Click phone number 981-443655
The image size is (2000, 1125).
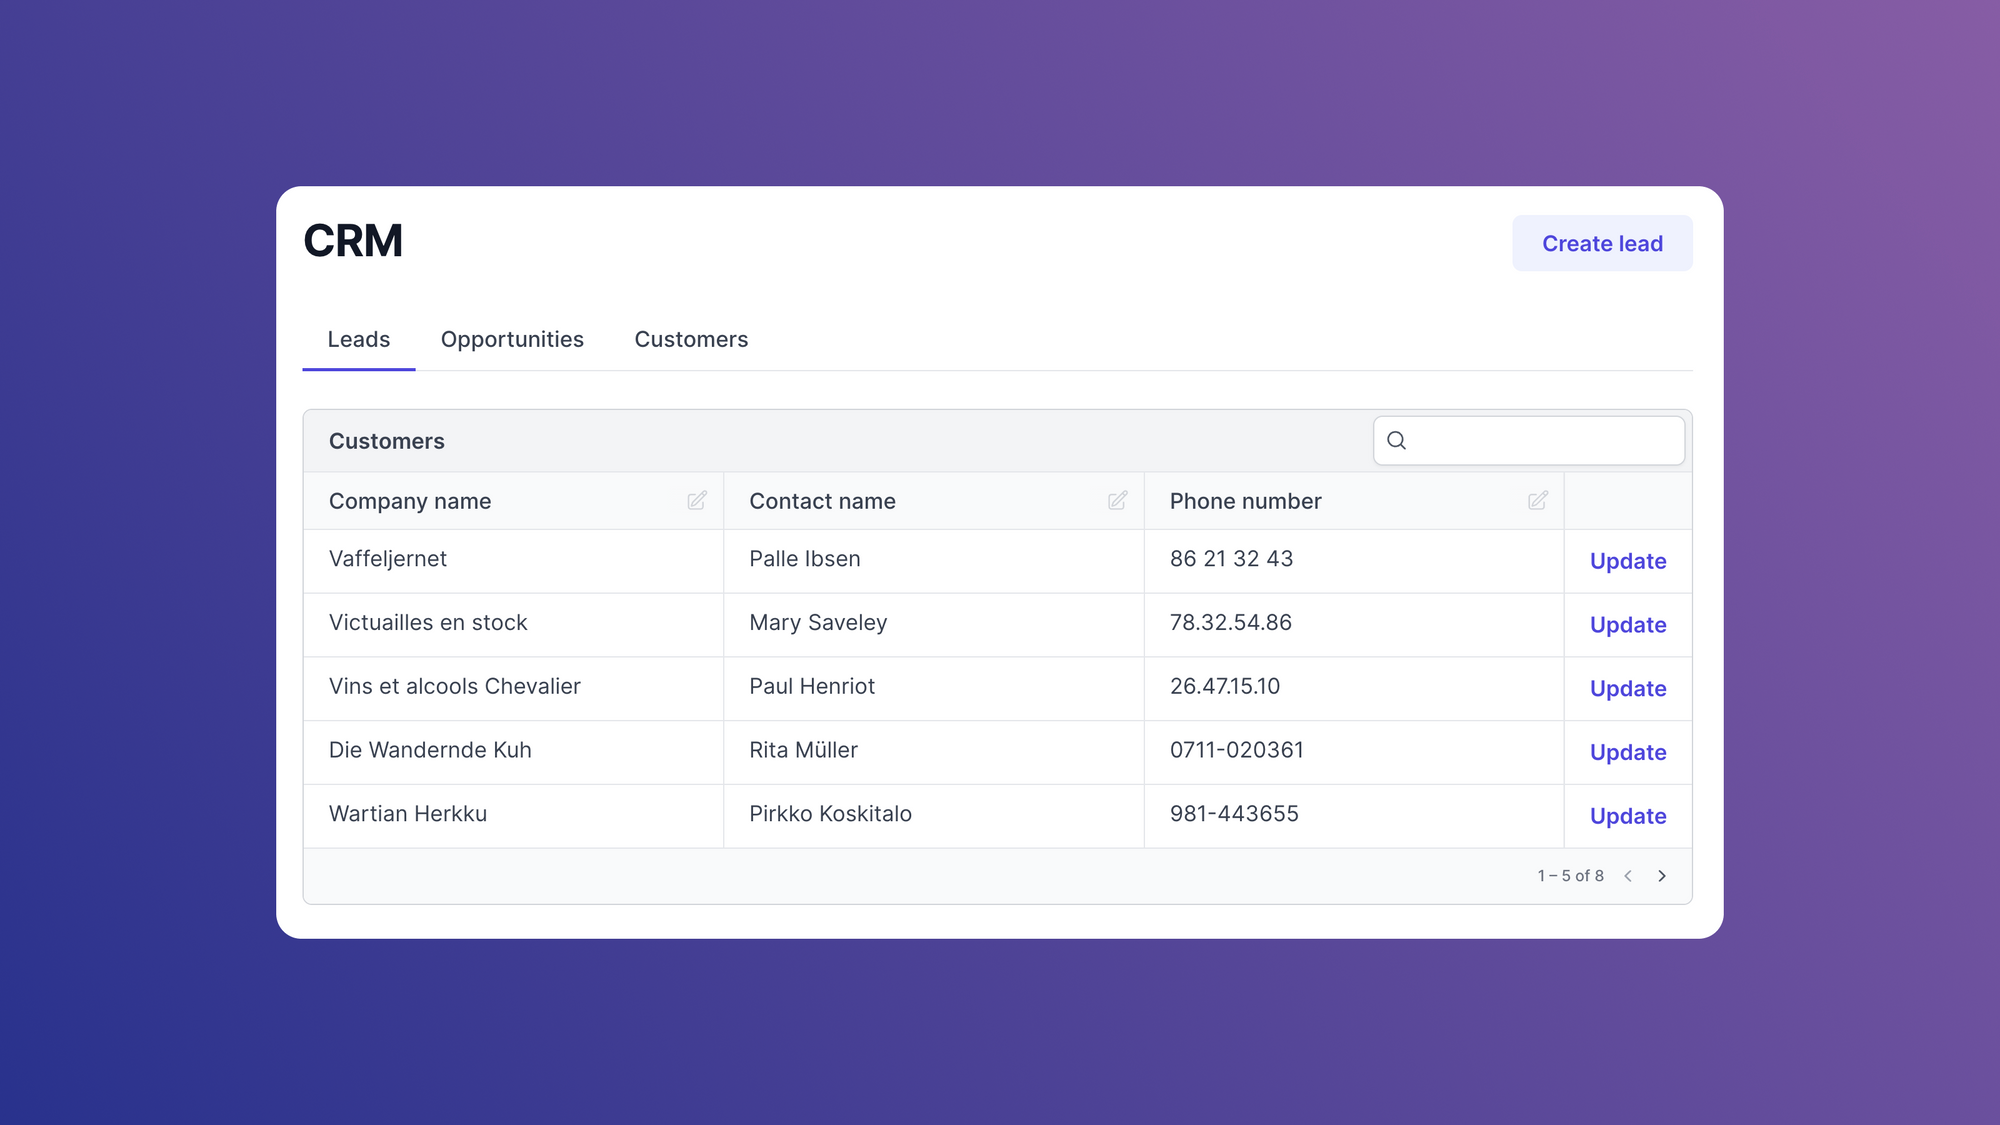tap(1234, 814)
